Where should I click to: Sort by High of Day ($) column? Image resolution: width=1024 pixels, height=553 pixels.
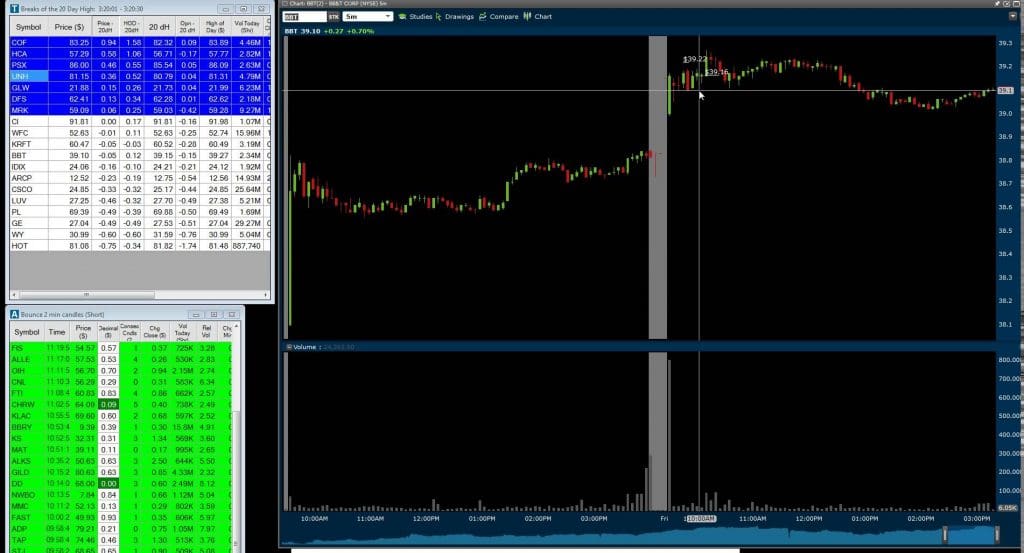point(215,27)
